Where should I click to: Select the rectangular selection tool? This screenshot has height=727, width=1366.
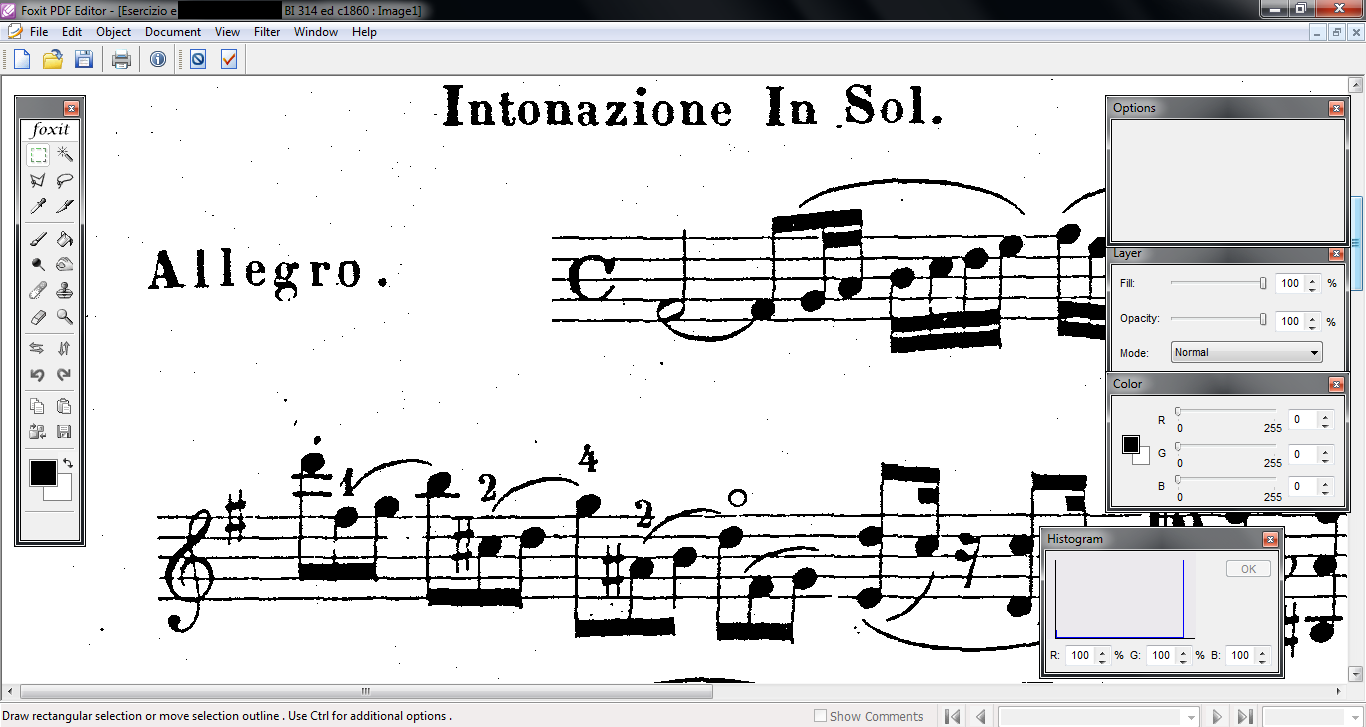coord(38,155)
